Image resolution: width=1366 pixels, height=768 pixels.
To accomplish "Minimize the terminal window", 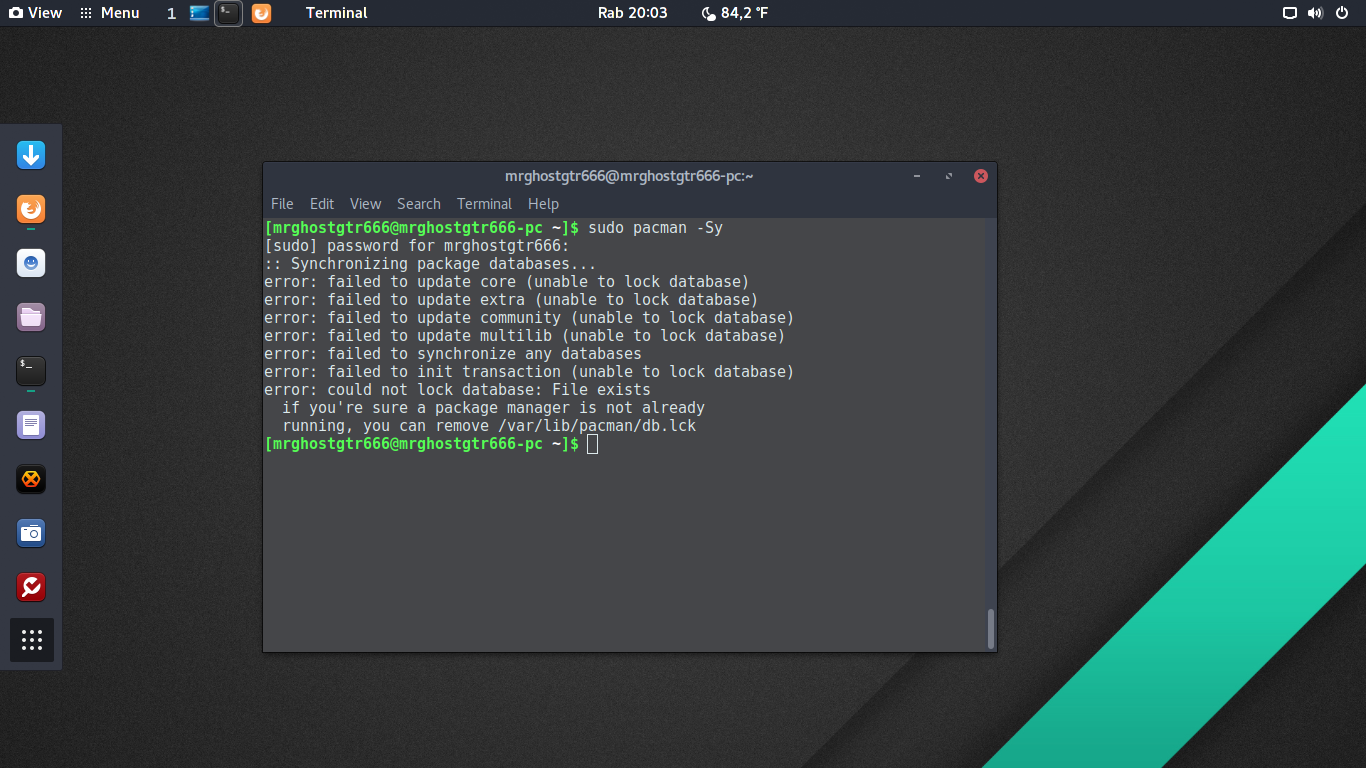I will tap(917, 176).
